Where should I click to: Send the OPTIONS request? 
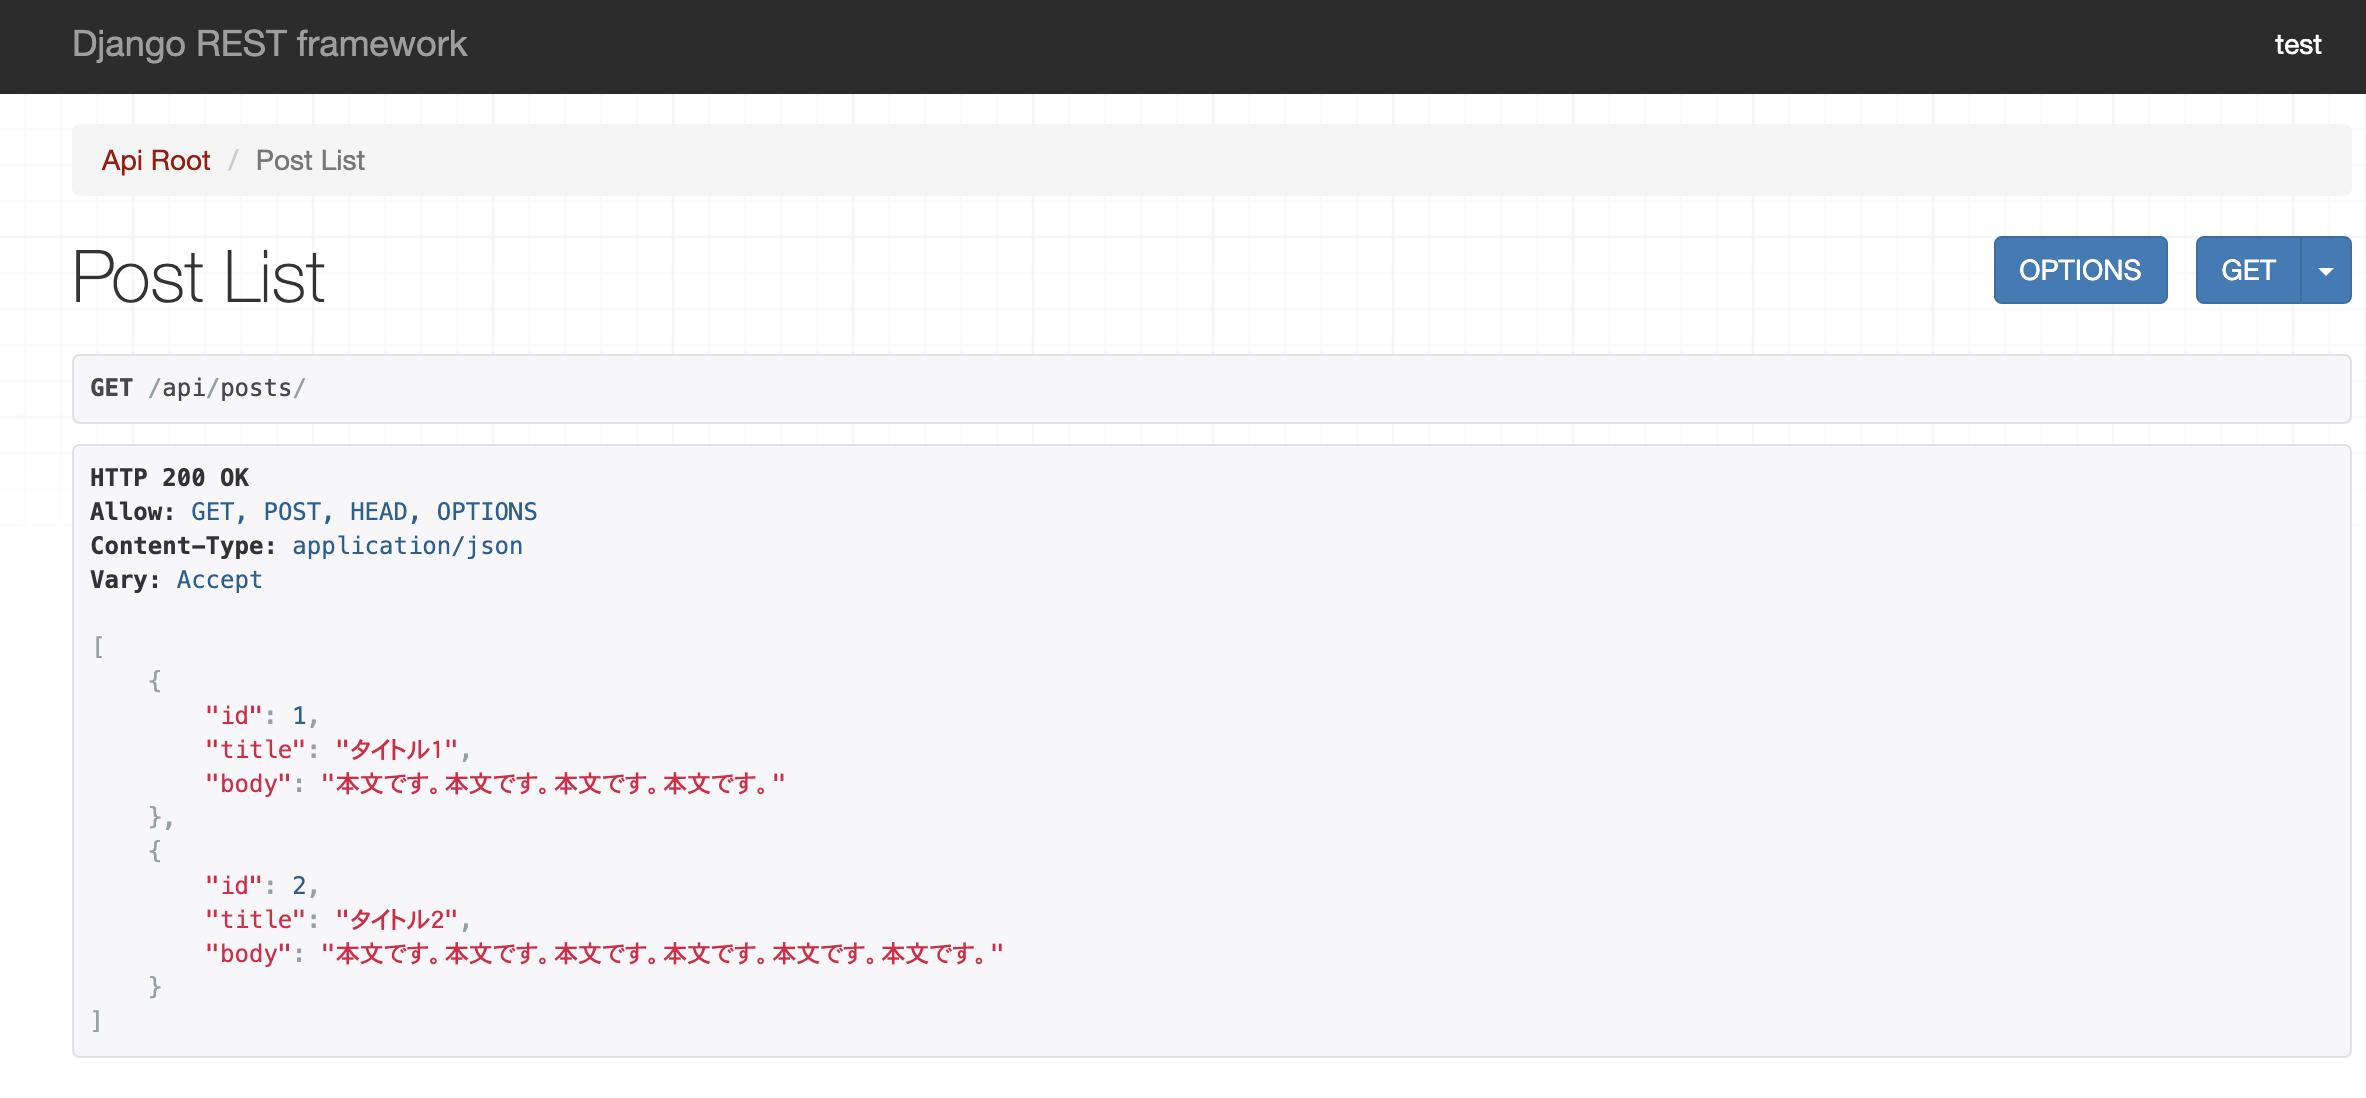[x=2080, y=269]
